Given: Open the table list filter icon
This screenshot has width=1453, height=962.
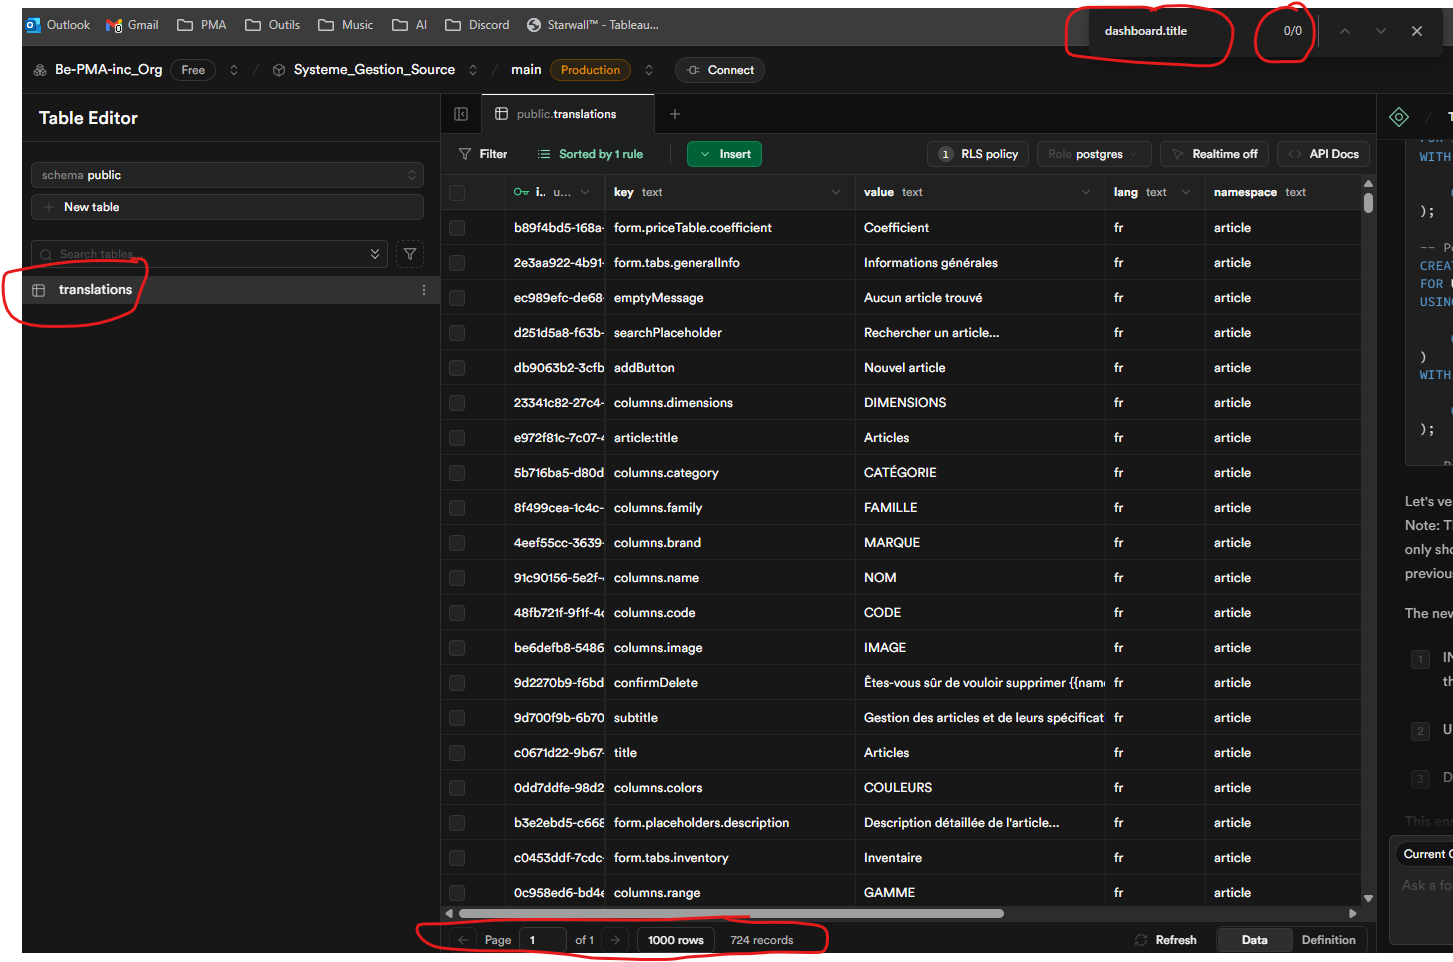Looking at the screenshot, I should (410, 254).
